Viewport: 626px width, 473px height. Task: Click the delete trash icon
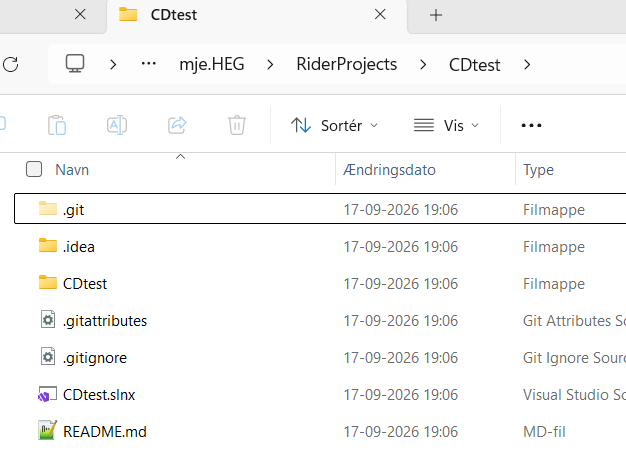237,125
